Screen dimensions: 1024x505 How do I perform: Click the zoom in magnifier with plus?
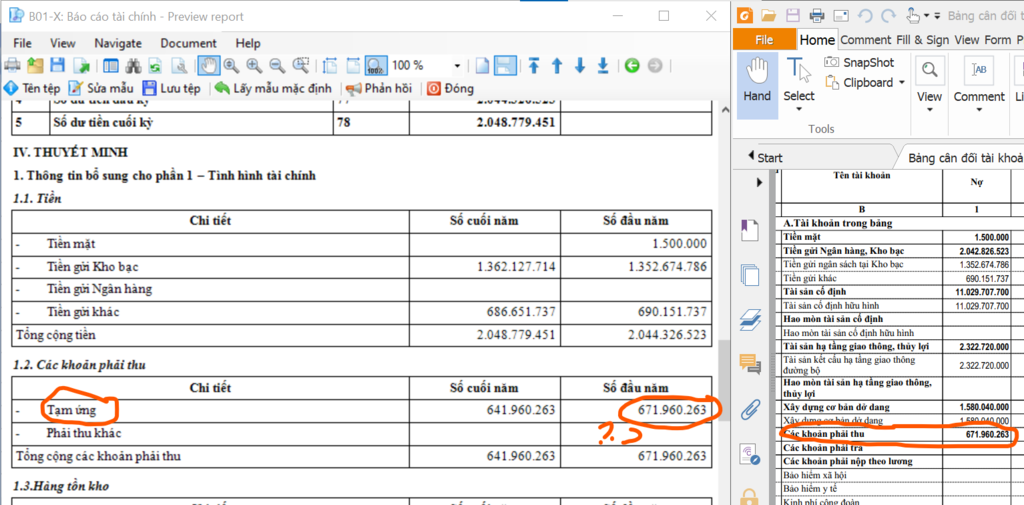[254, 65]
